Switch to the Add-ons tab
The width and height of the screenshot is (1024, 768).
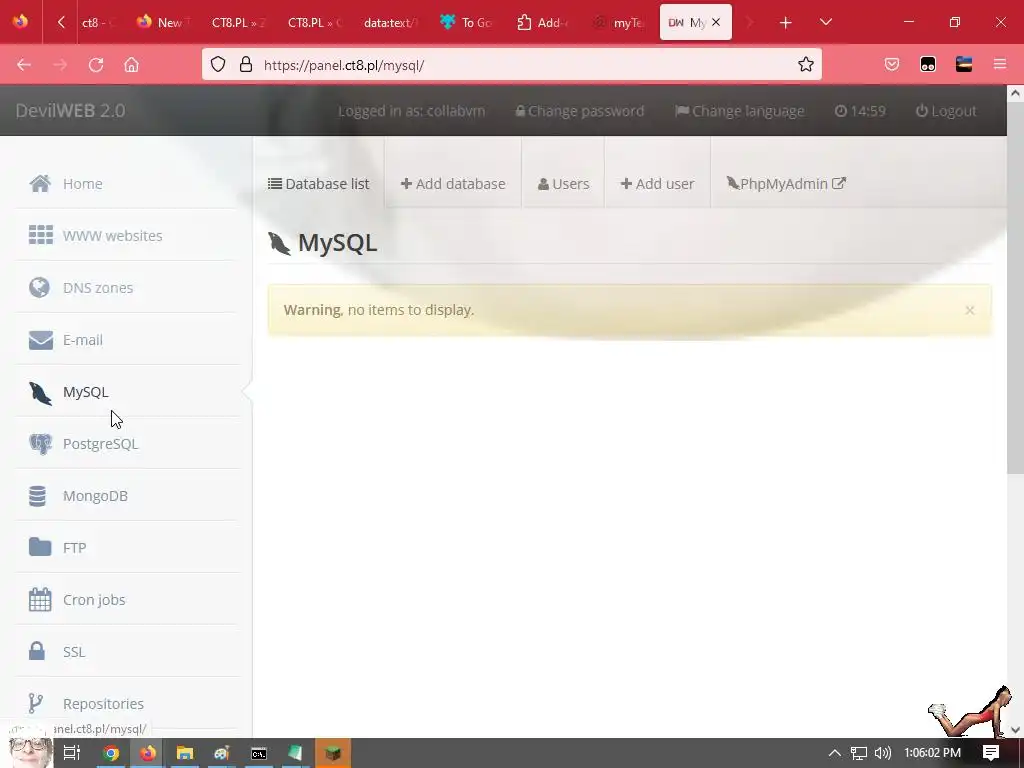pyautogui.click(x=543, y=22)
